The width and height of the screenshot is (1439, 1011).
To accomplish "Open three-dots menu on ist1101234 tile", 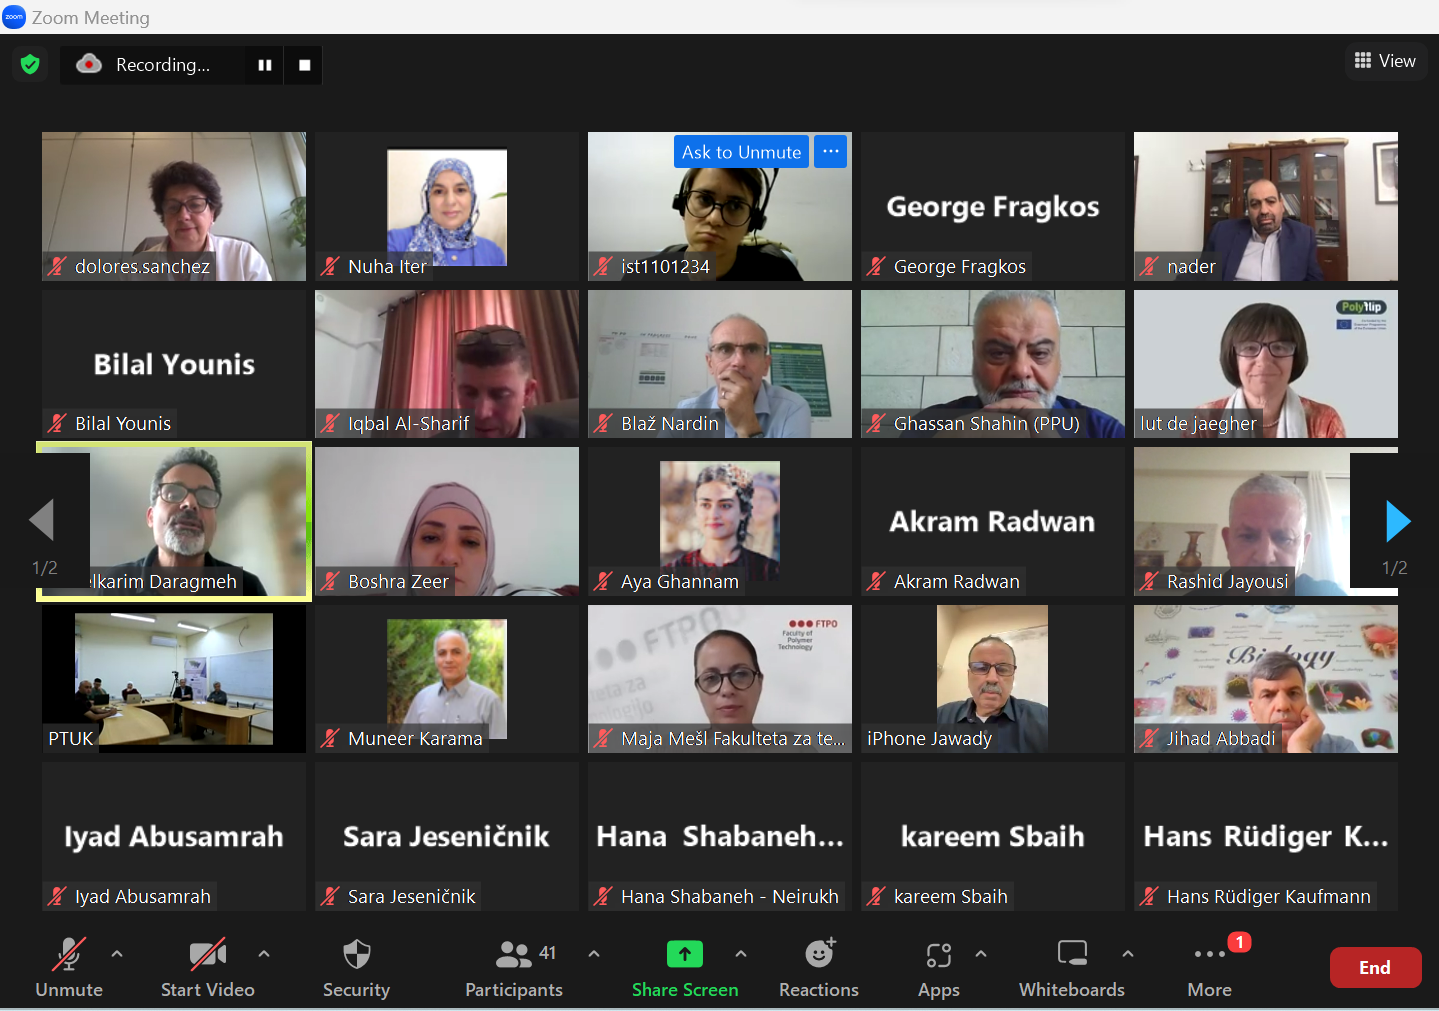I will (x=830, y=152).
